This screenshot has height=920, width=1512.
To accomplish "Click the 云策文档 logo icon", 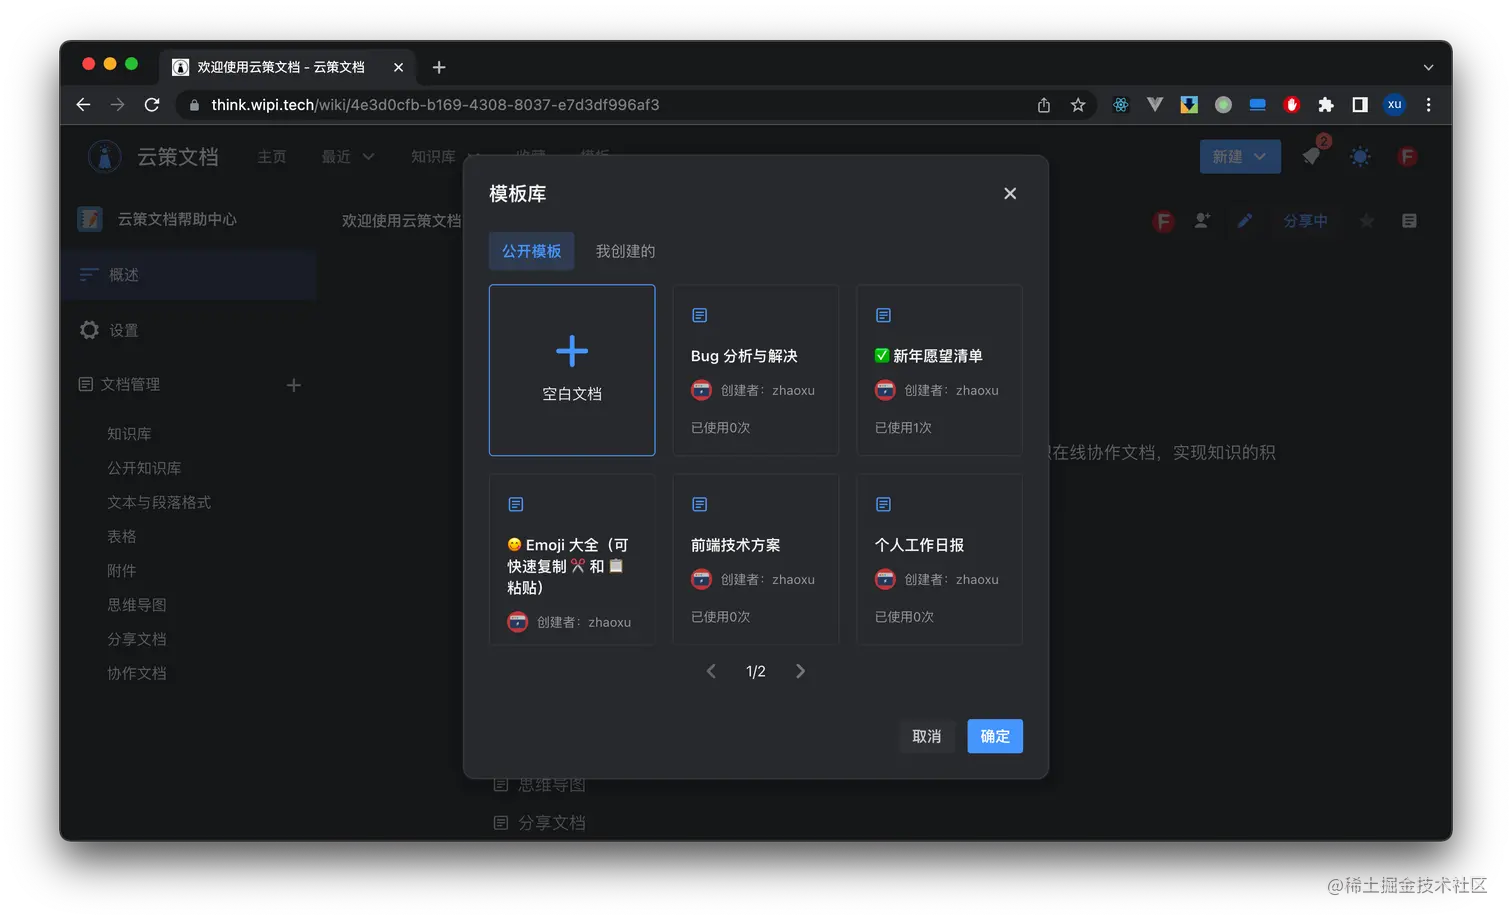I will click(105, 156).
